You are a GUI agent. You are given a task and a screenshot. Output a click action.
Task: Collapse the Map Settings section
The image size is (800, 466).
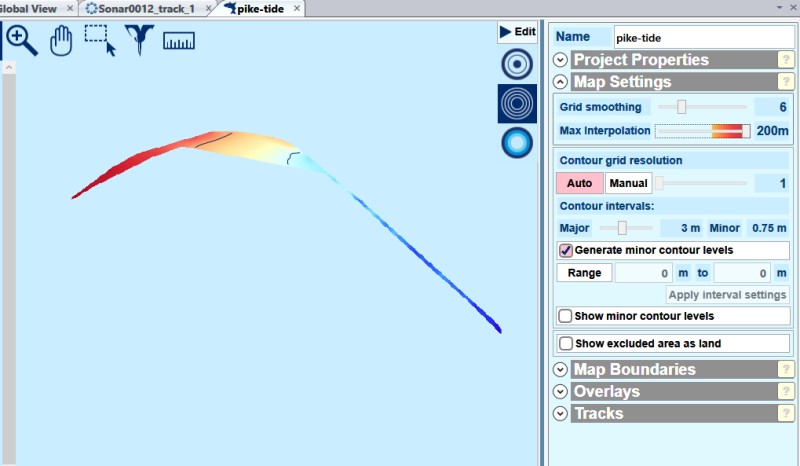point(560,82)
